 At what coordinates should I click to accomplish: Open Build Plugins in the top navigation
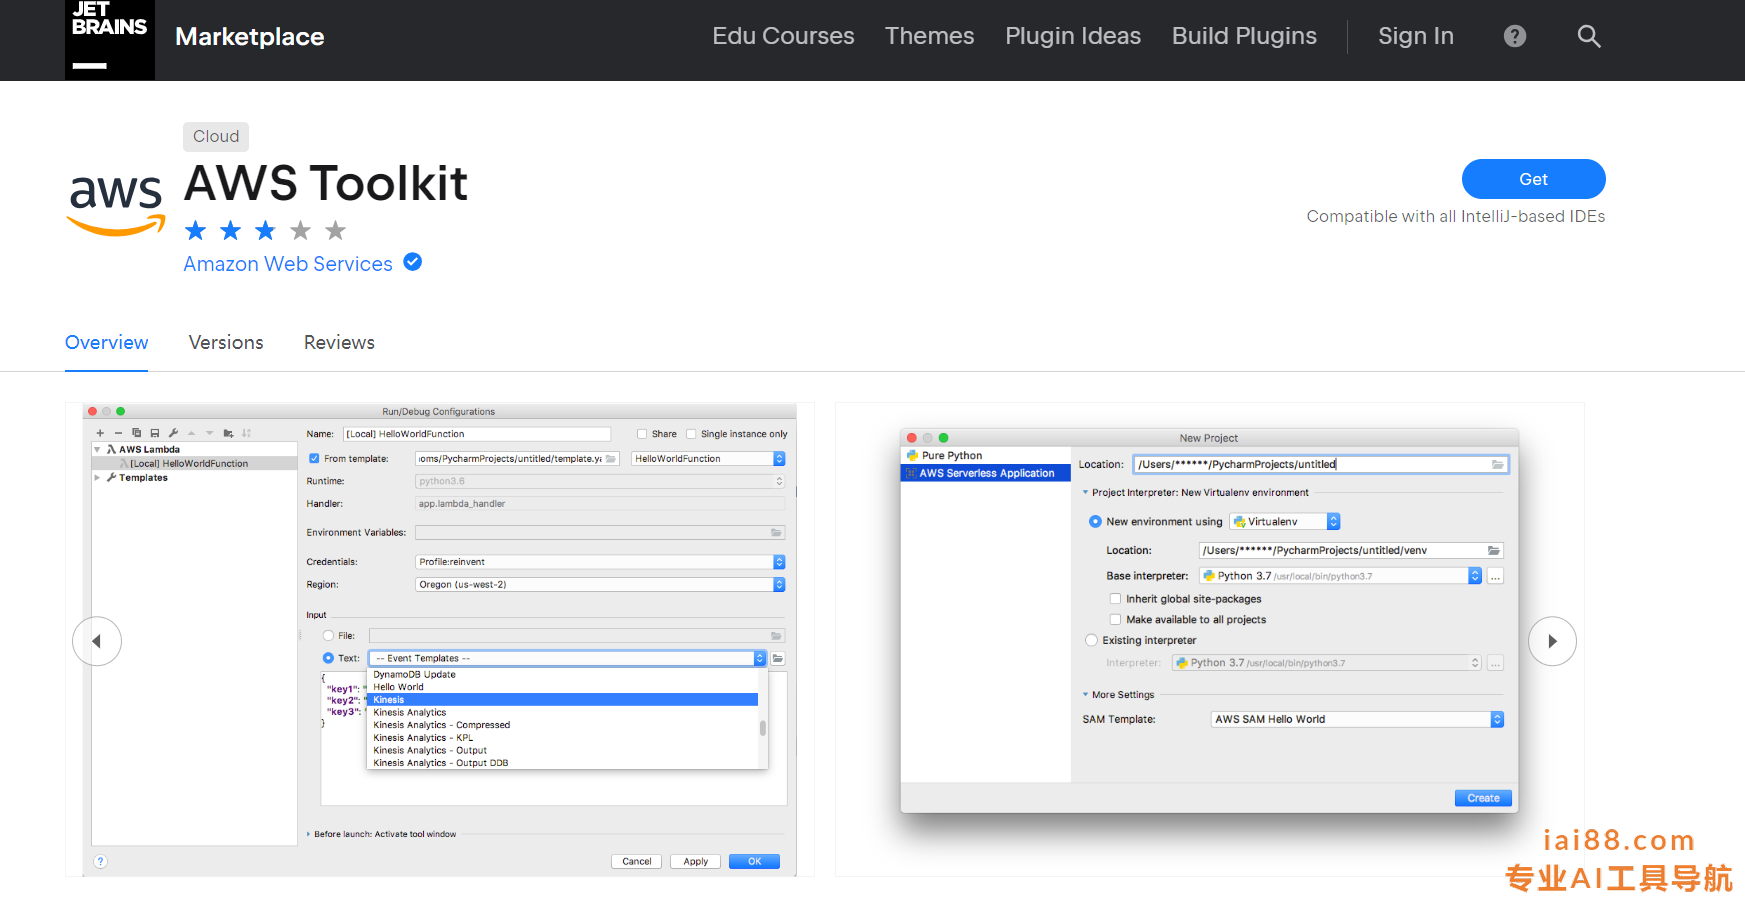1244,36
